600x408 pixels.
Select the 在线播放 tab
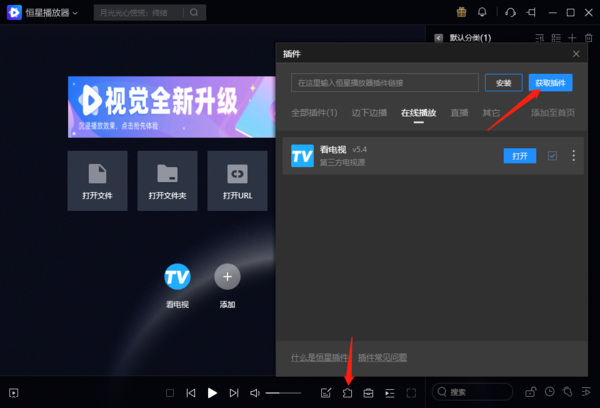419,113
